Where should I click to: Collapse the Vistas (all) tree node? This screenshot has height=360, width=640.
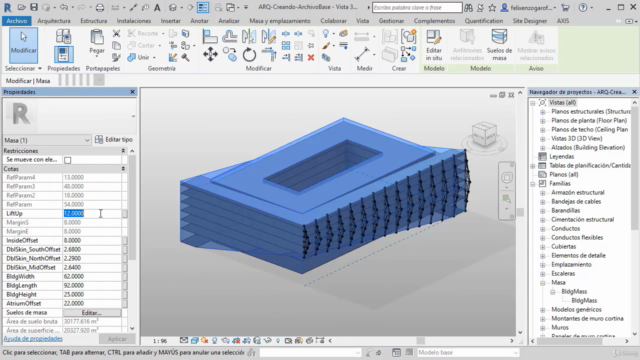click(533, 103)
